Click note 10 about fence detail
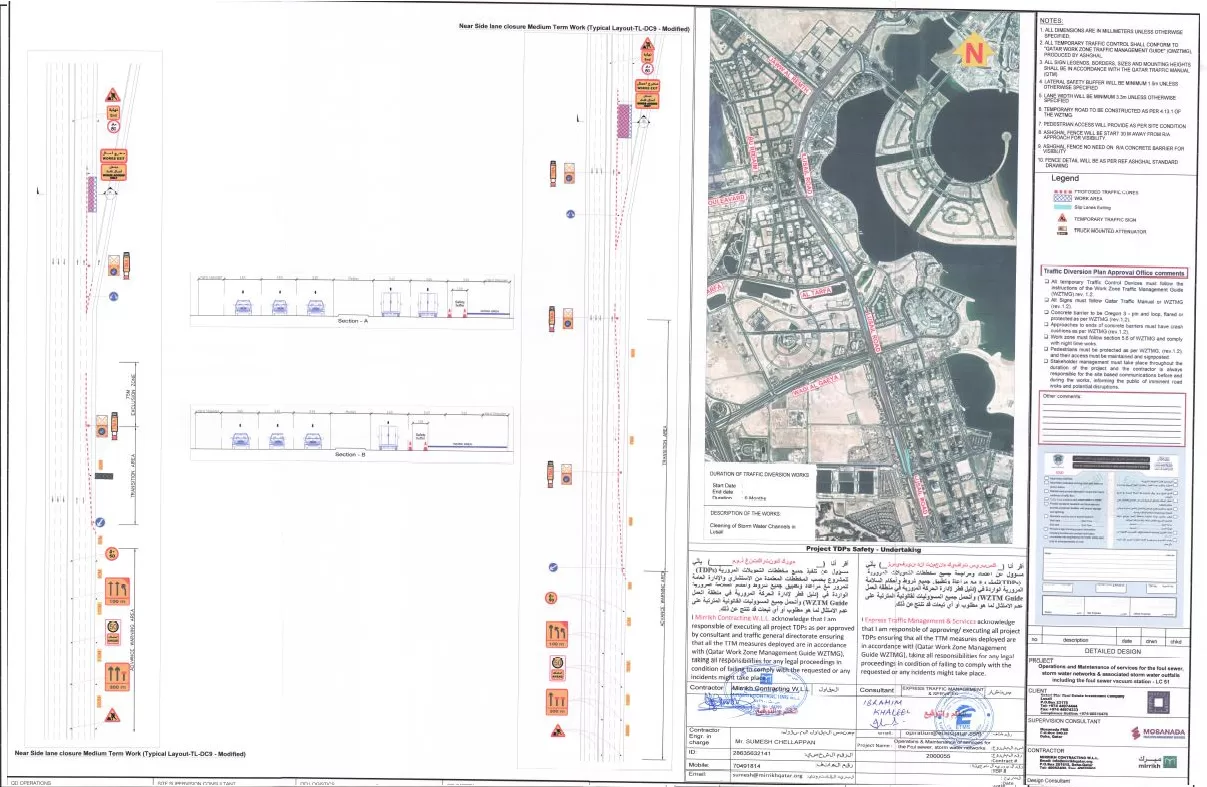Viewport: 1207px width, 787px height. 1111,162
